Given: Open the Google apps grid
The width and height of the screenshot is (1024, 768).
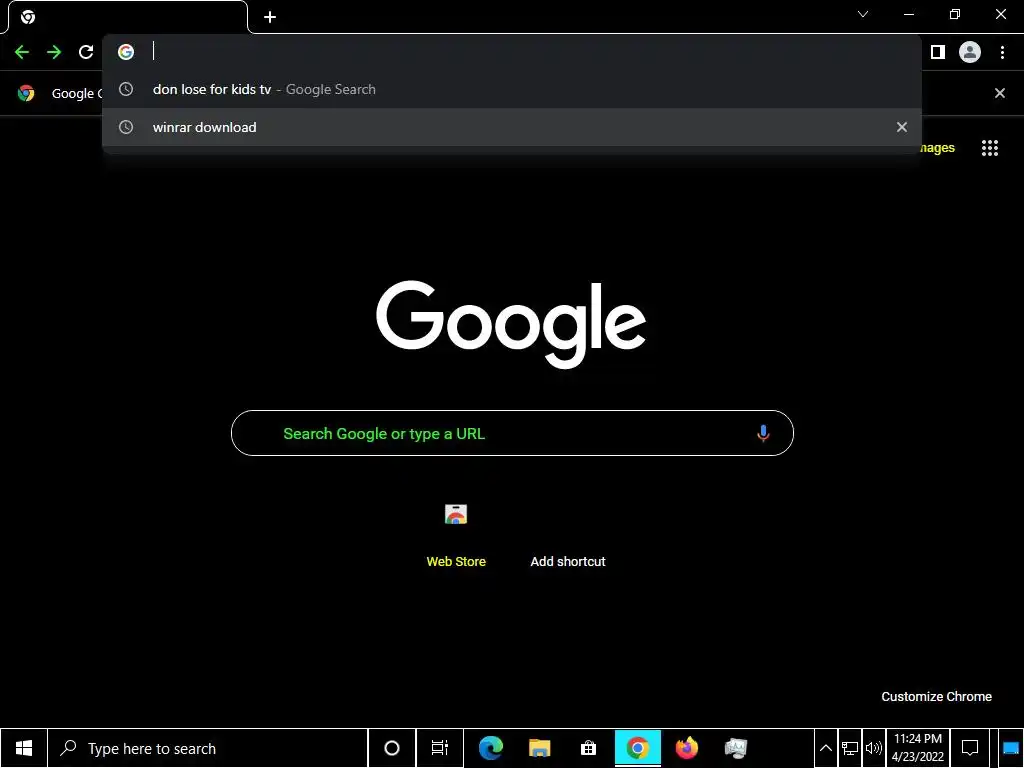Looking at the screenshot, I should 990,148.
